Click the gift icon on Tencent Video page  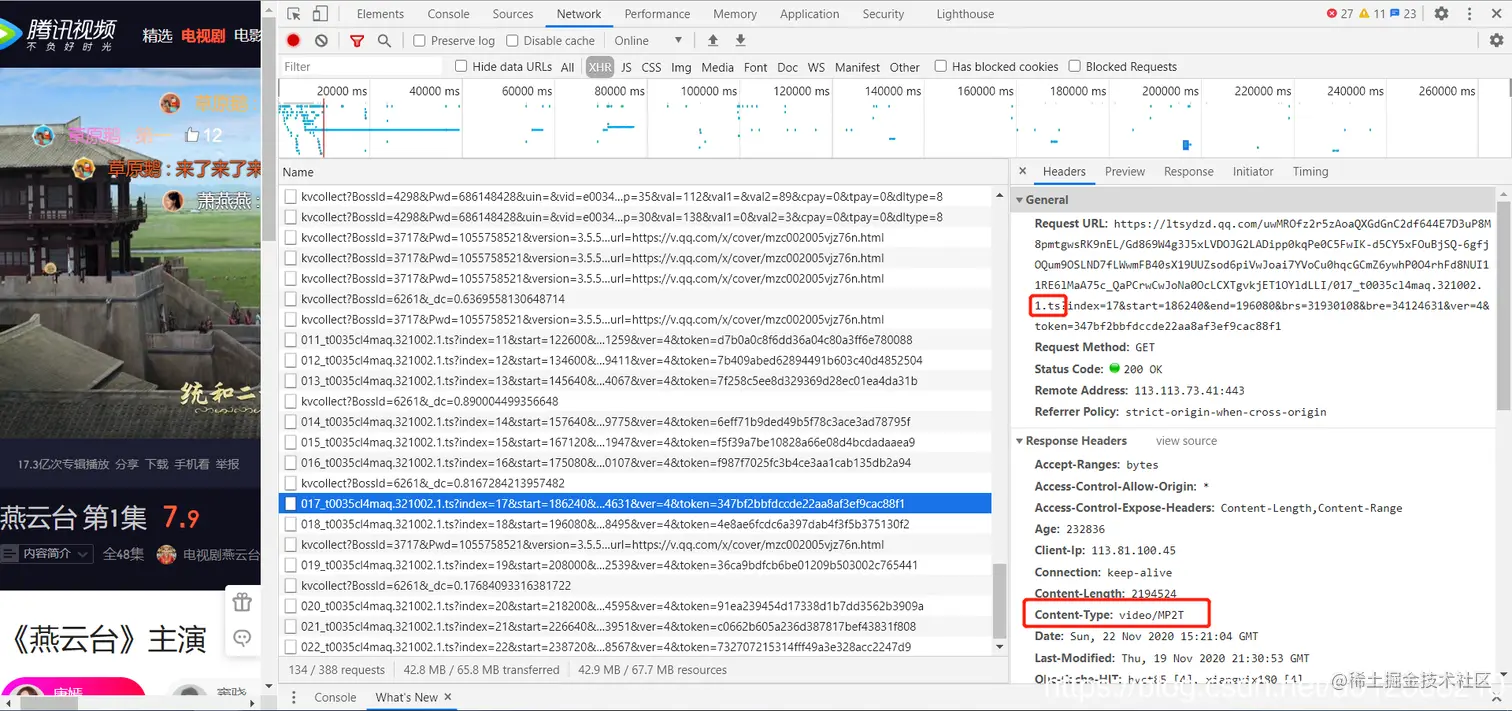(x=241, y=602)
